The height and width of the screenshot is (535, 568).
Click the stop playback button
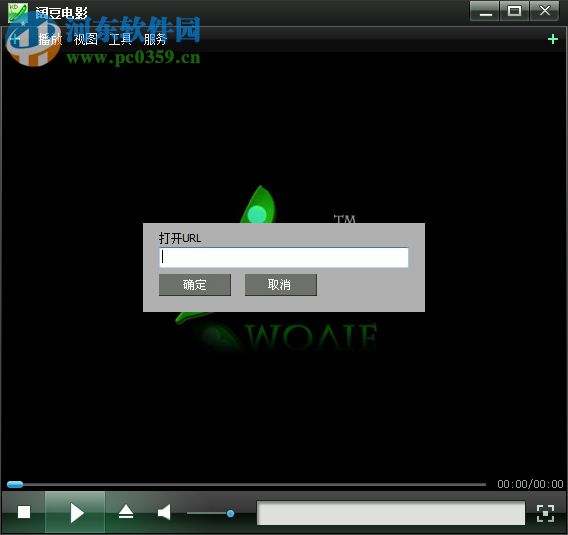24,512
